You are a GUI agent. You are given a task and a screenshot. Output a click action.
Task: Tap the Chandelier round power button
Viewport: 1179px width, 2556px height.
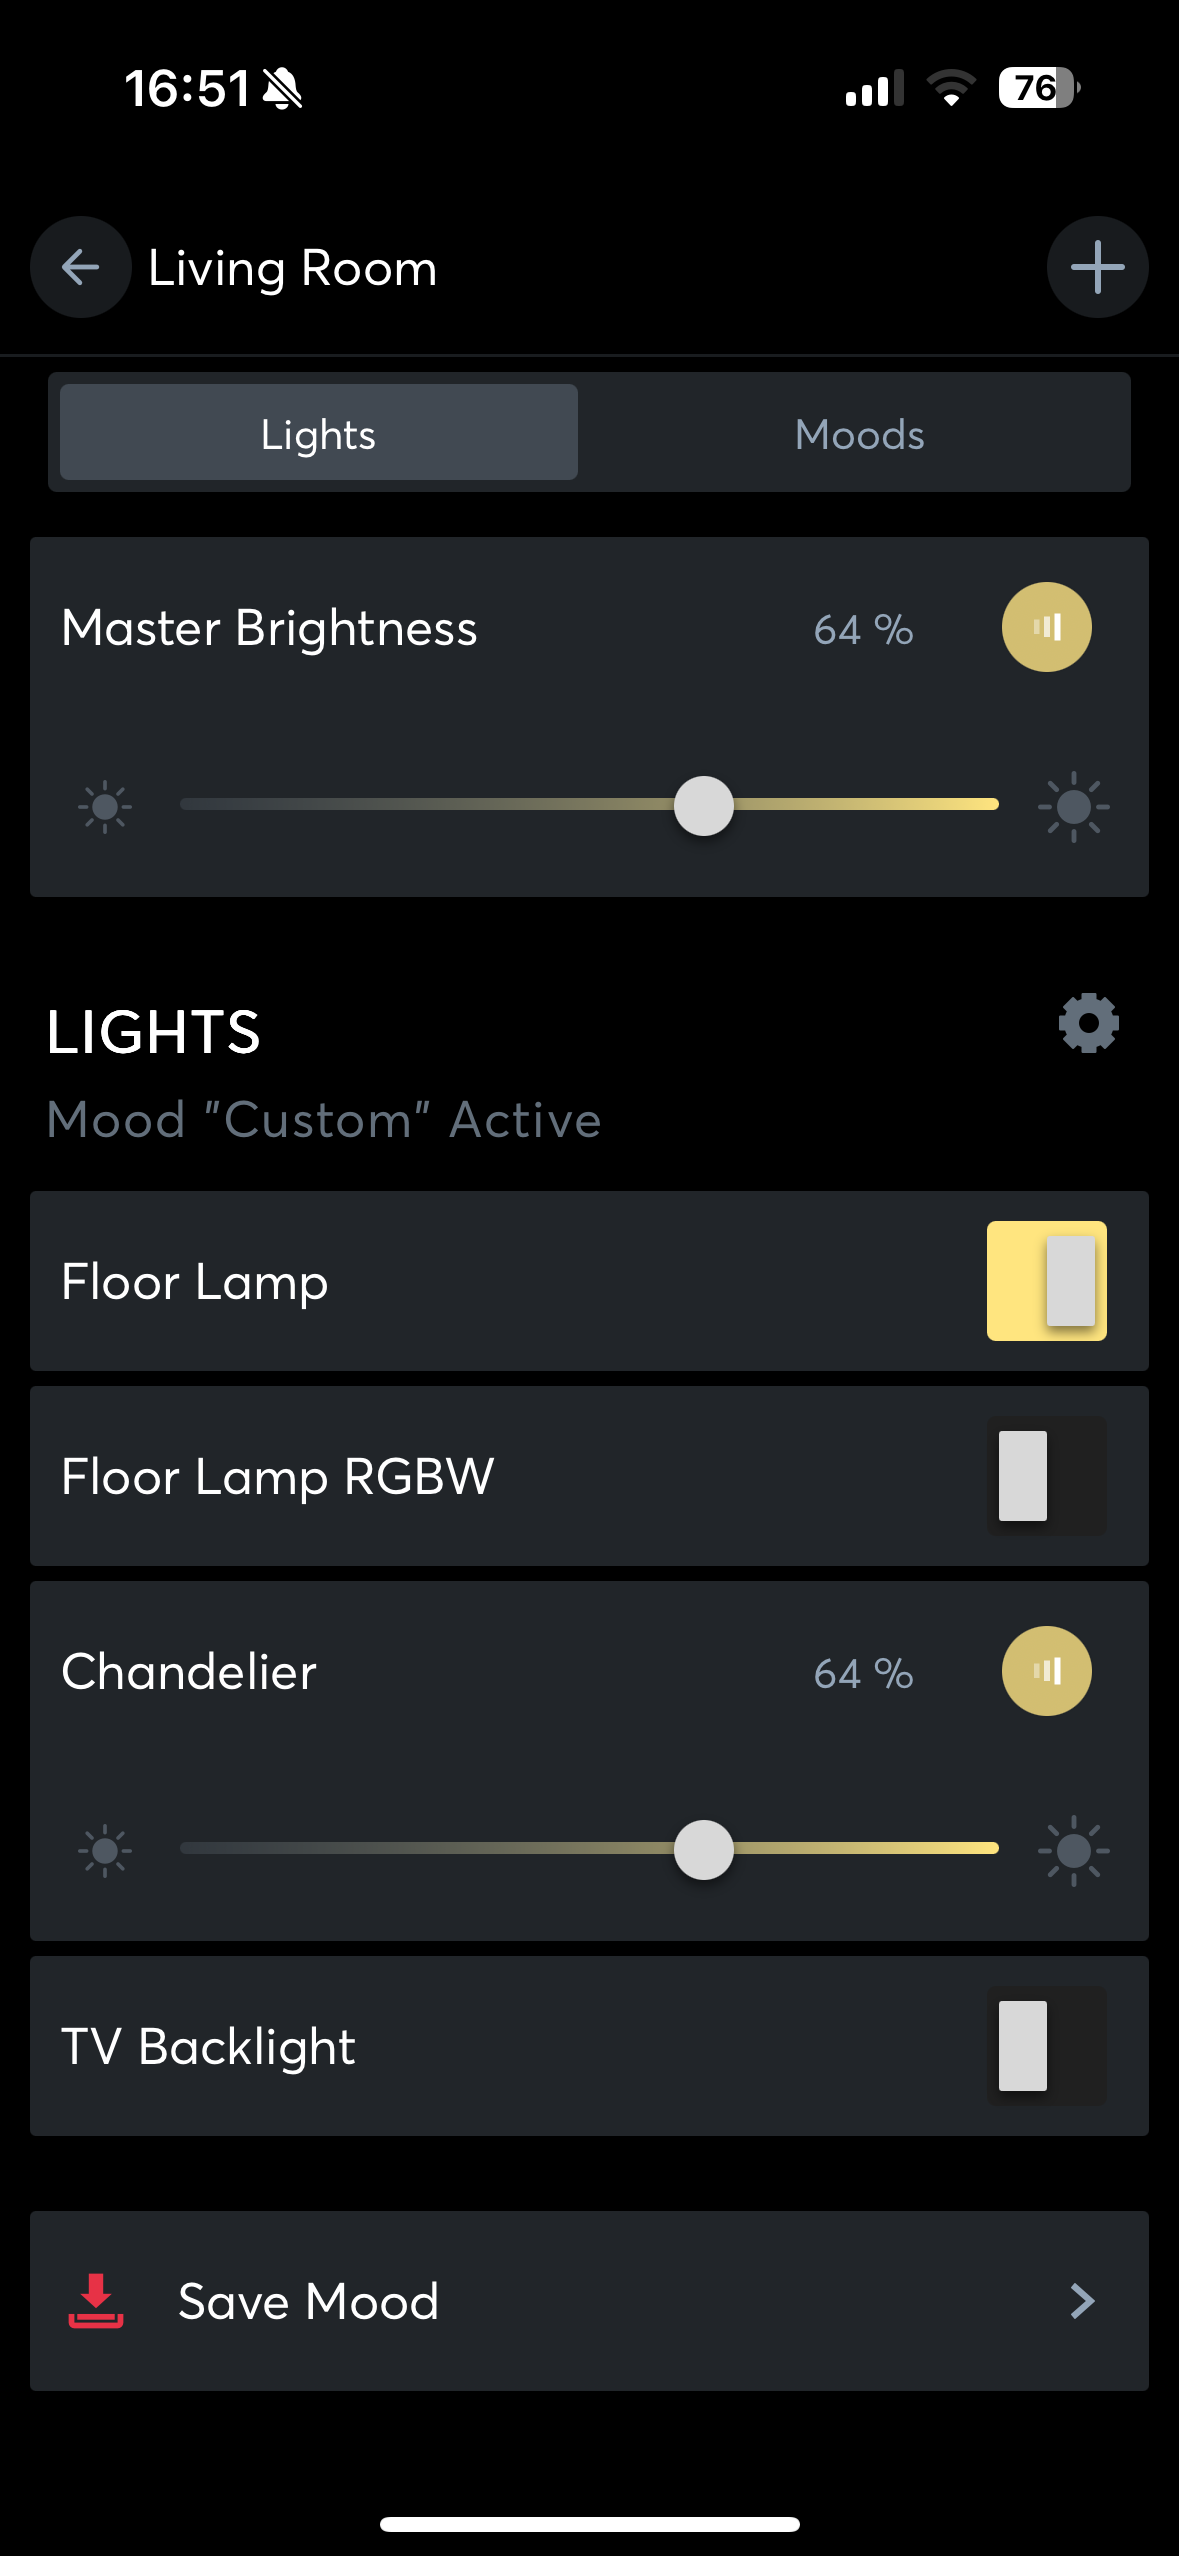click(x=1046, y=1671)
